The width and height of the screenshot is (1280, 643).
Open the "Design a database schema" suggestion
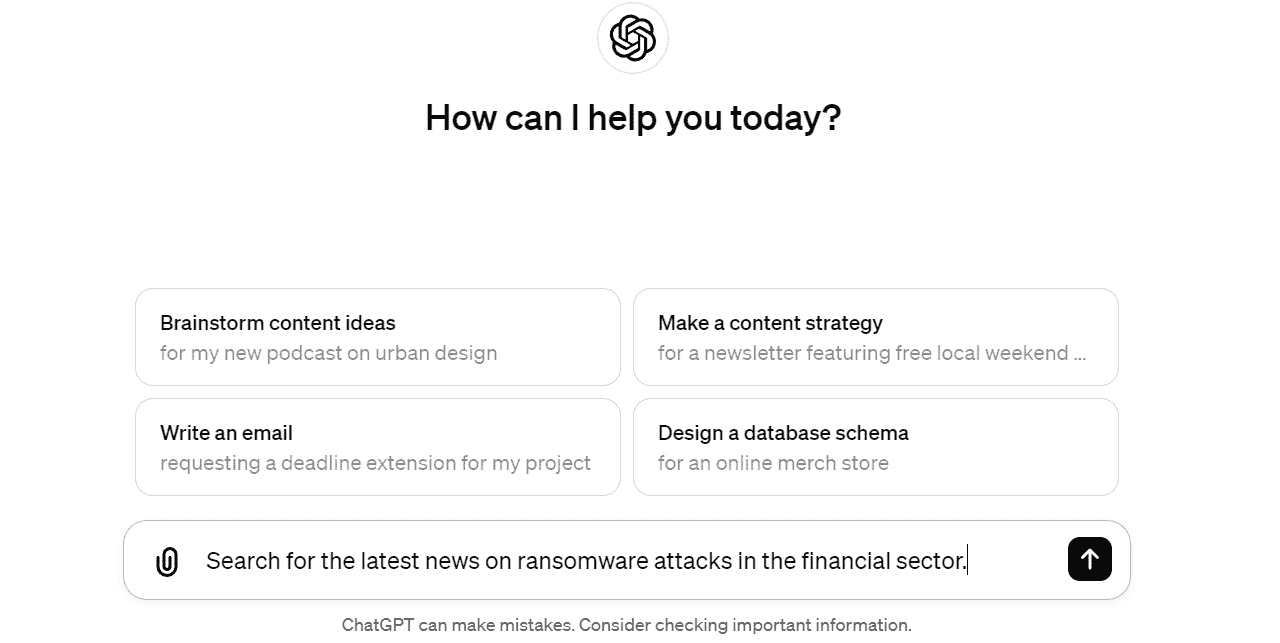click(876, 447)
